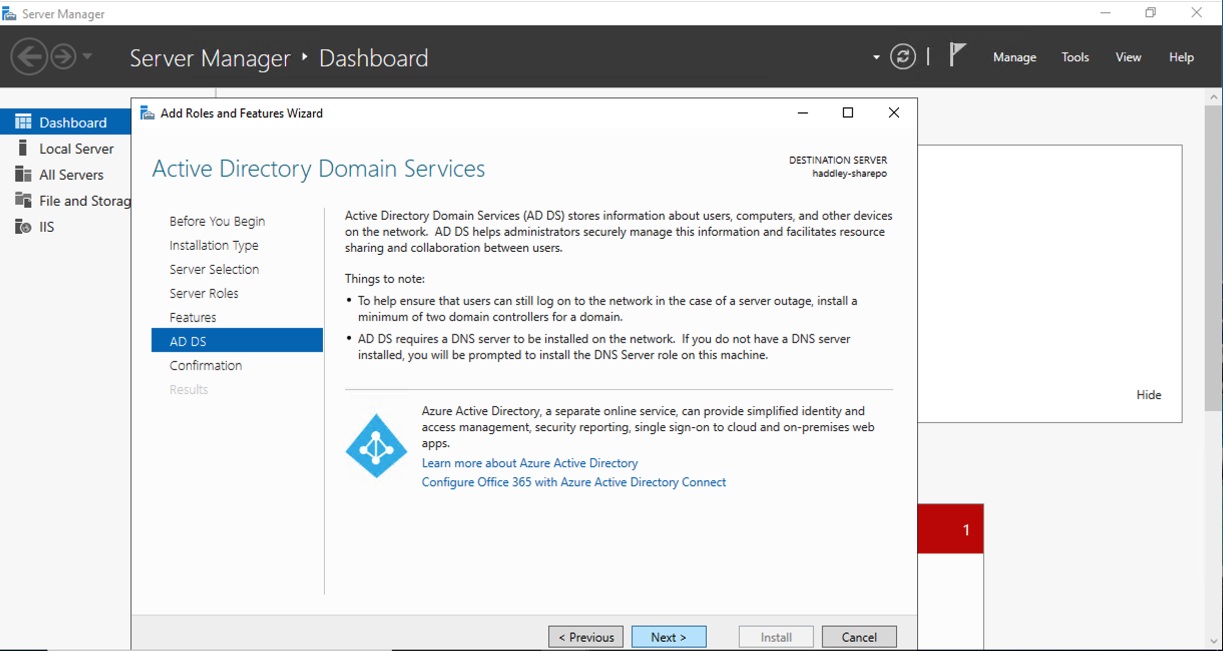1223x651 pixels.
Task: Open File and Storage Services in the sidebar
Action: pos(66,200)
